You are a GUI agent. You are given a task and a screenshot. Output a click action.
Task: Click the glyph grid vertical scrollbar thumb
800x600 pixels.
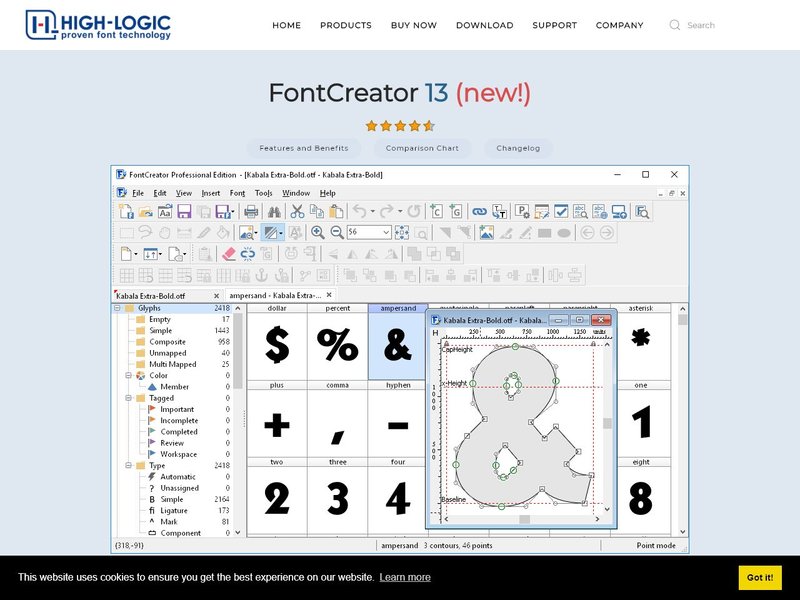(682, 320)
